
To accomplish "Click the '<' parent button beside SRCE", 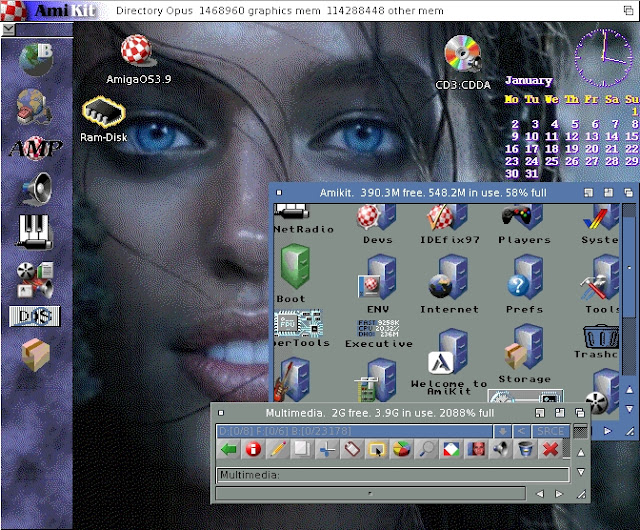I will (521, 432).
